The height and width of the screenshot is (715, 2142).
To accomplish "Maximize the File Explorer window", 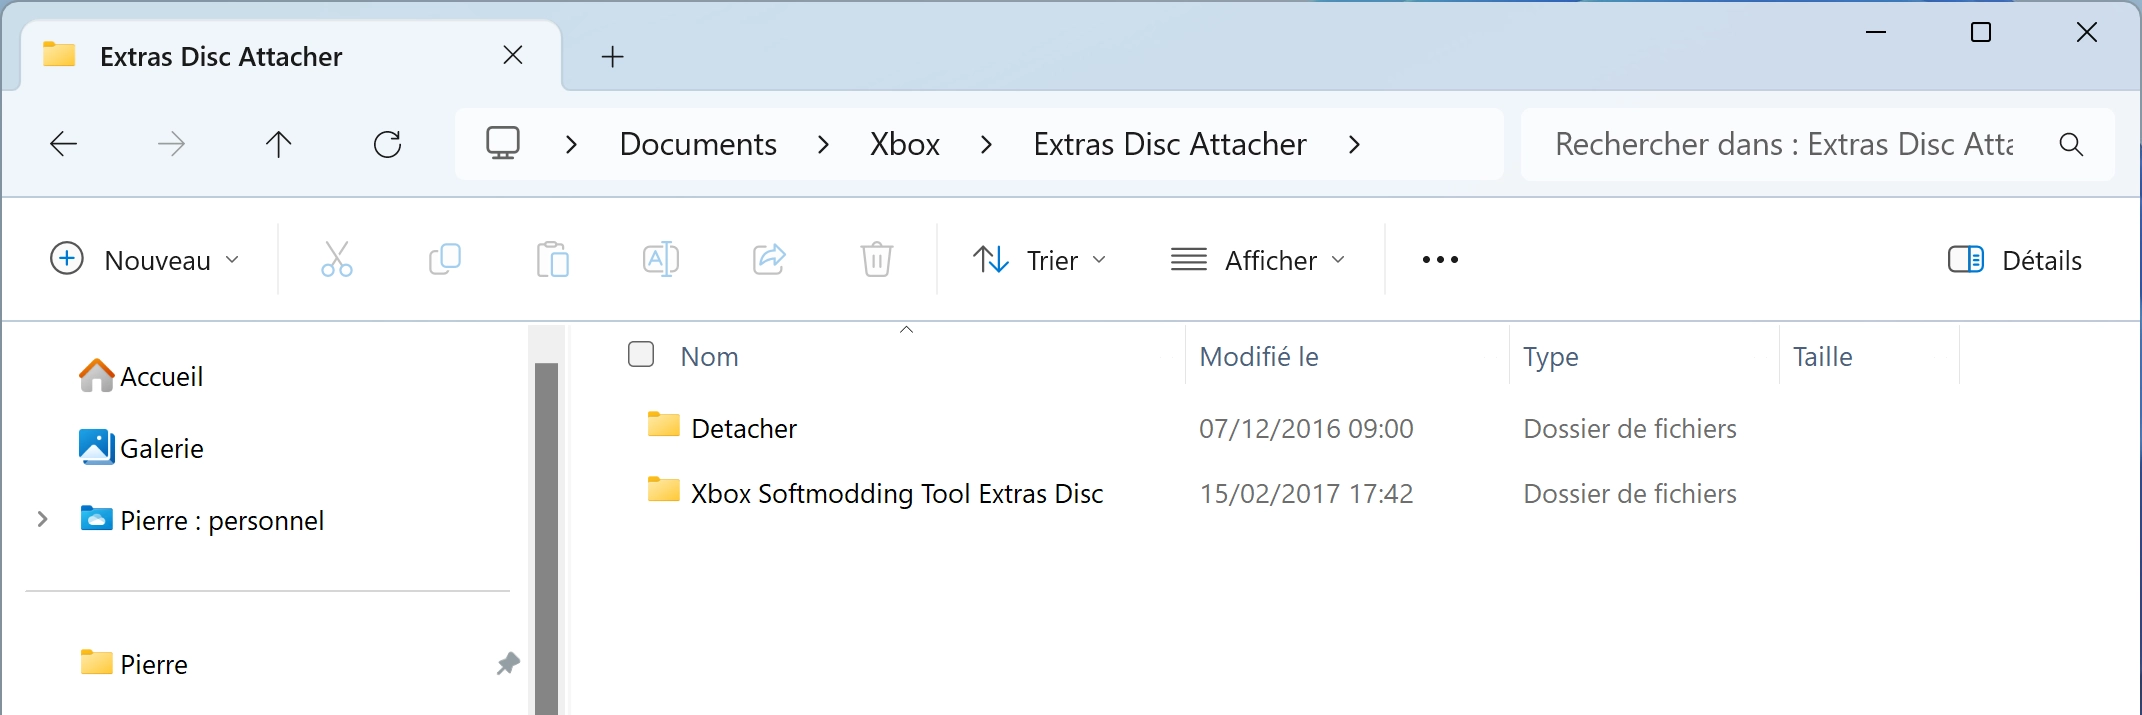I will (1981, 33).
